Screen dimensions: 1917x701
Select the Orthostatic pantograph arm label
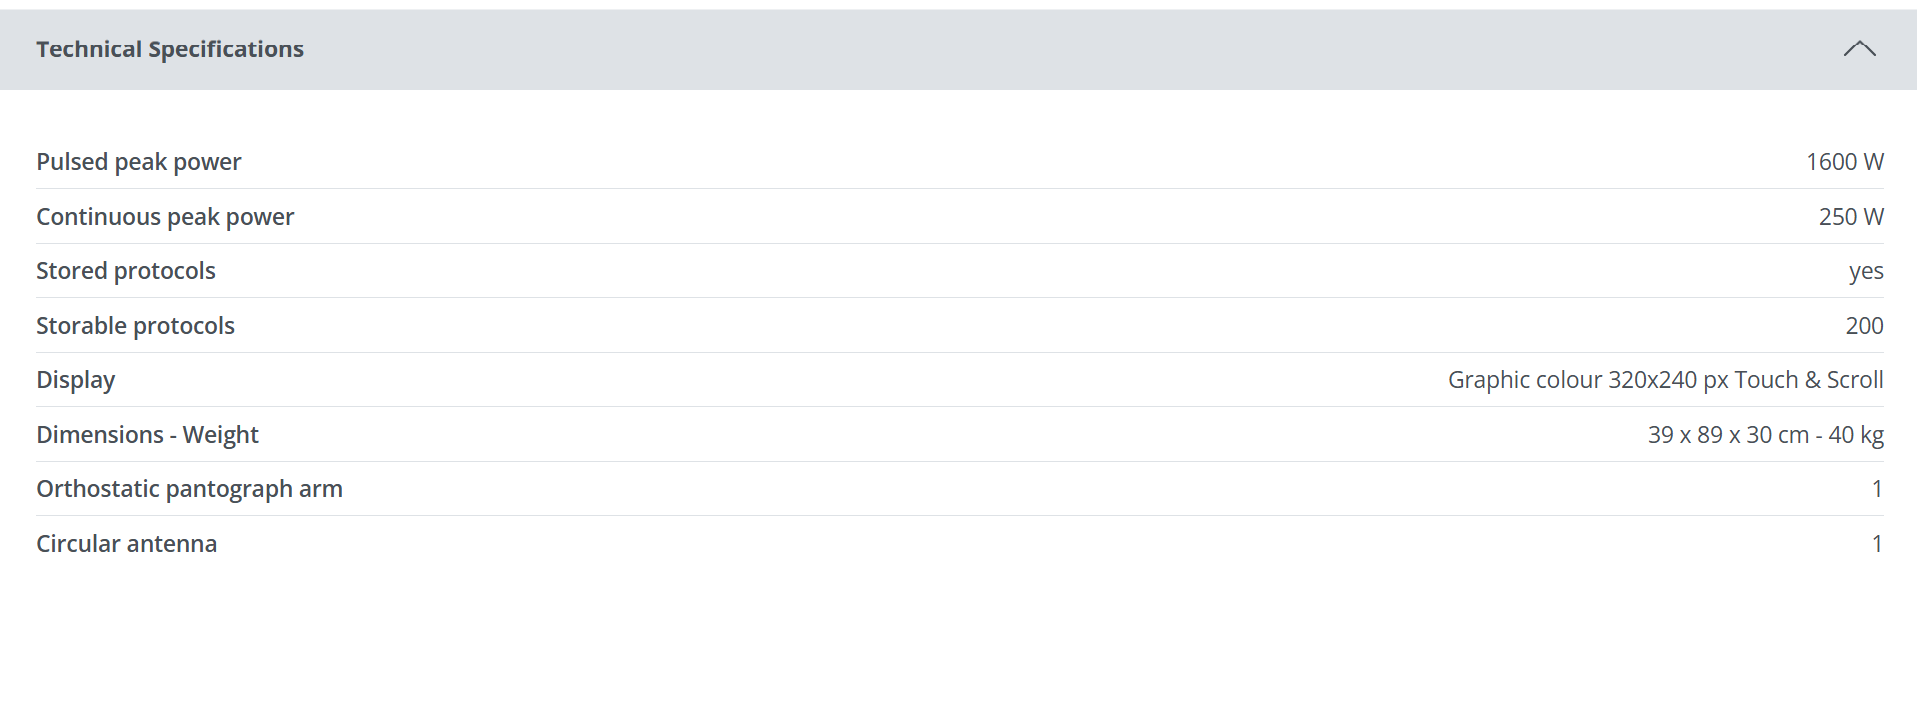(x=189, y=489)
